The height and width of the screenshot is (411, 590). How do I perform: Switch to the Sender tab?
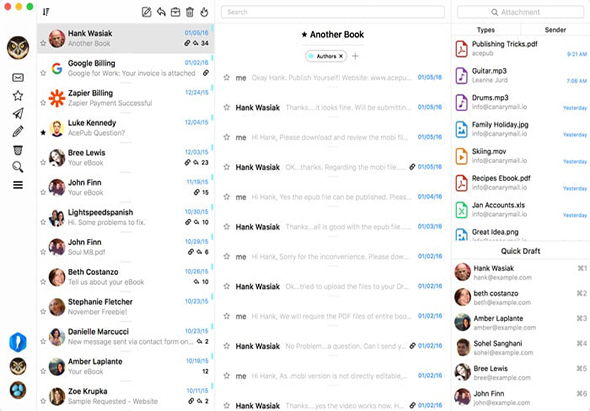pos(555,30)
